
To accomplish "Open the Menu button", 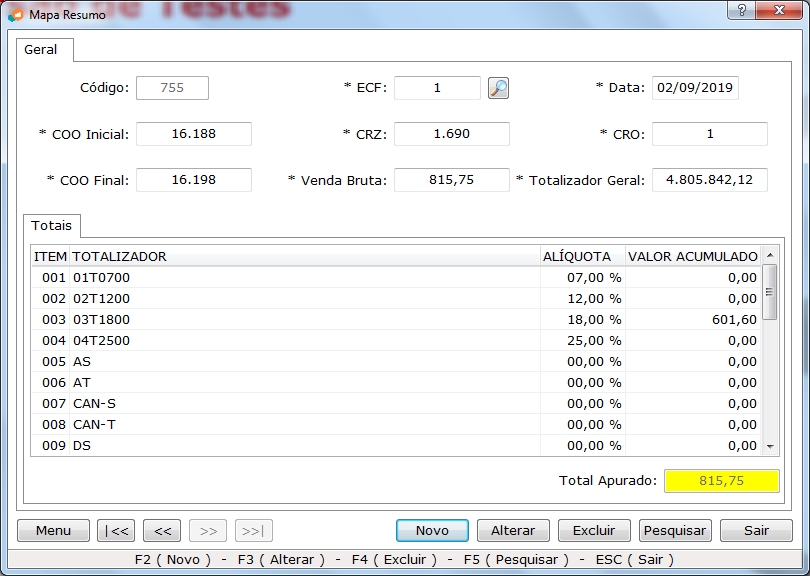I will 53,531.
